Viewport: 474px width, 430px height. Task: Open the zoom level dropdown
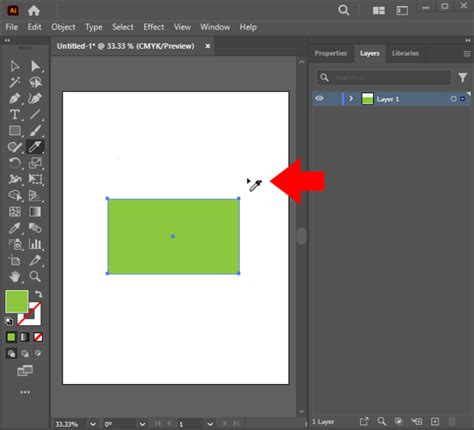point(93,424)
